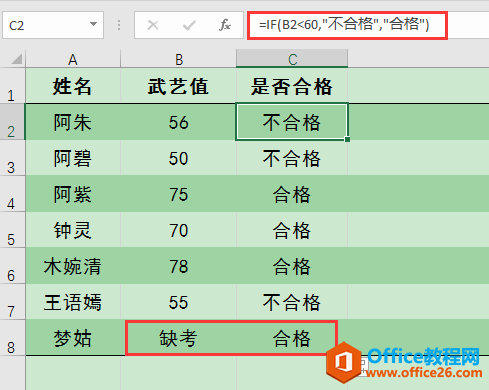Select row 1 header

pos(12,86)
